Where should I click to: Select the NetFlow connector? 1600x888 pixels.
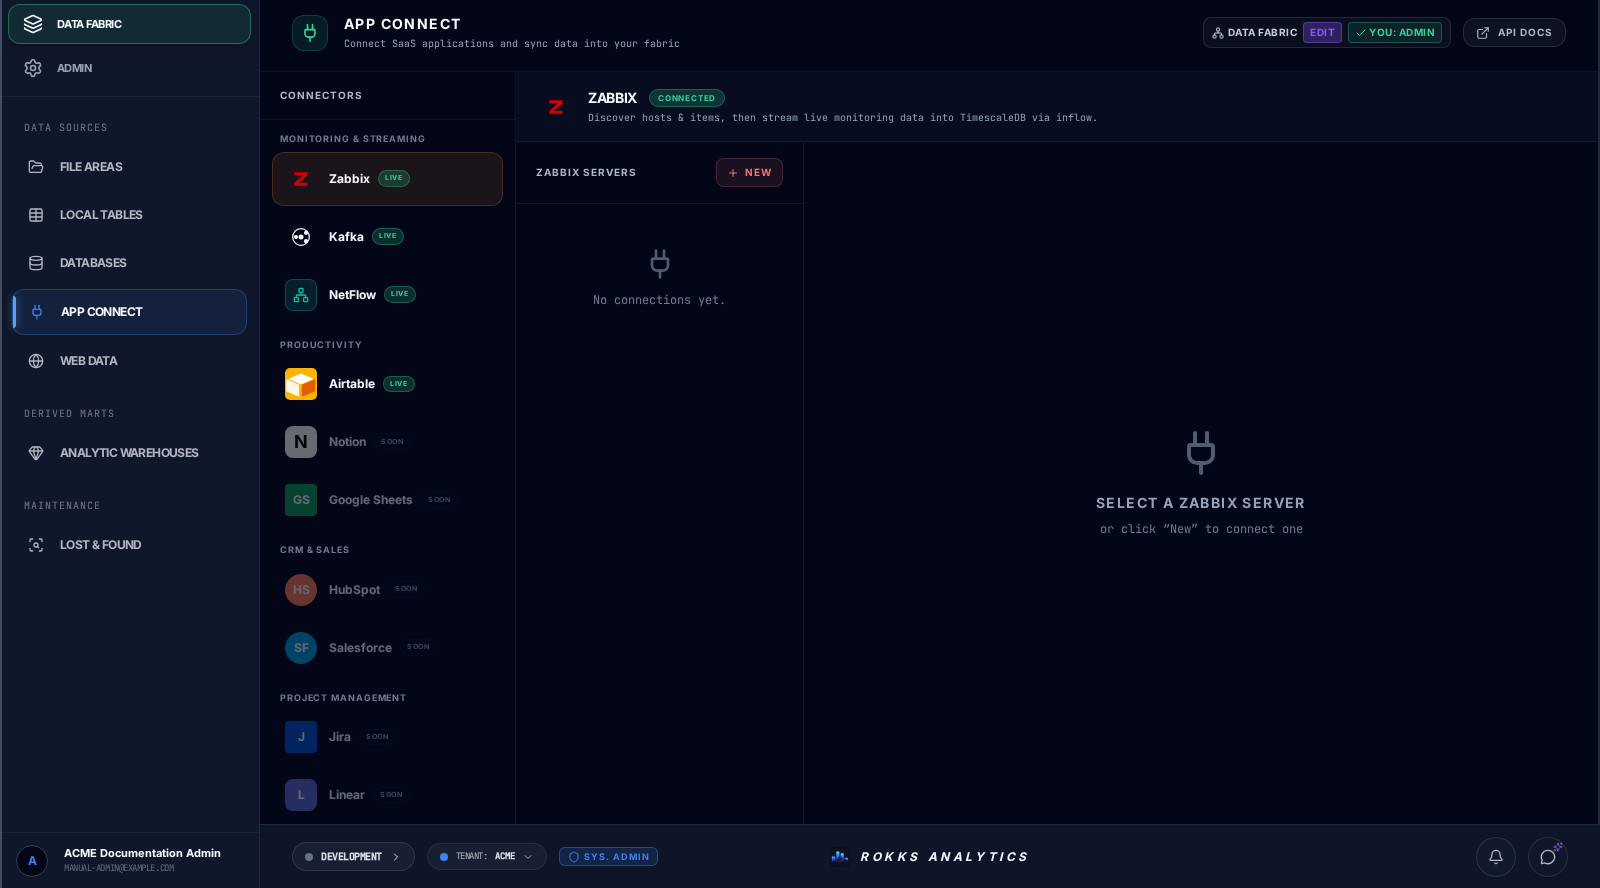387,295
